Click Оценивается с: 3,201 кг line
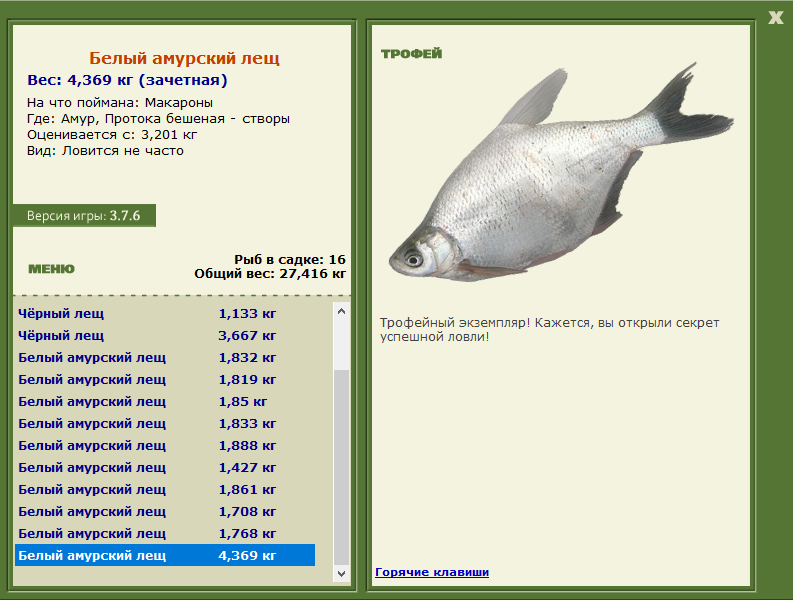The image size is (793, 600). point(112,135)
